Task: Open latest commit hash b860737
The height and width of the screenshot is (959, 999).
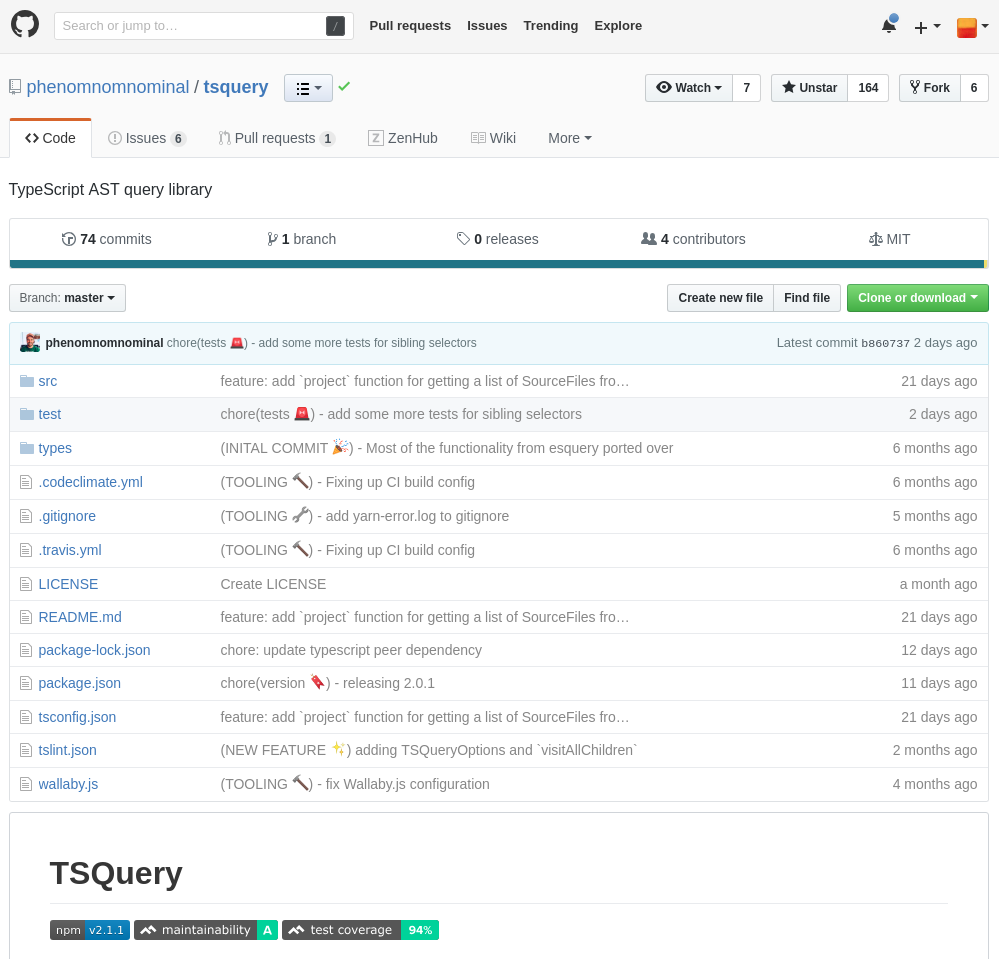Action: pyautogui.click(x=886, y=343)
